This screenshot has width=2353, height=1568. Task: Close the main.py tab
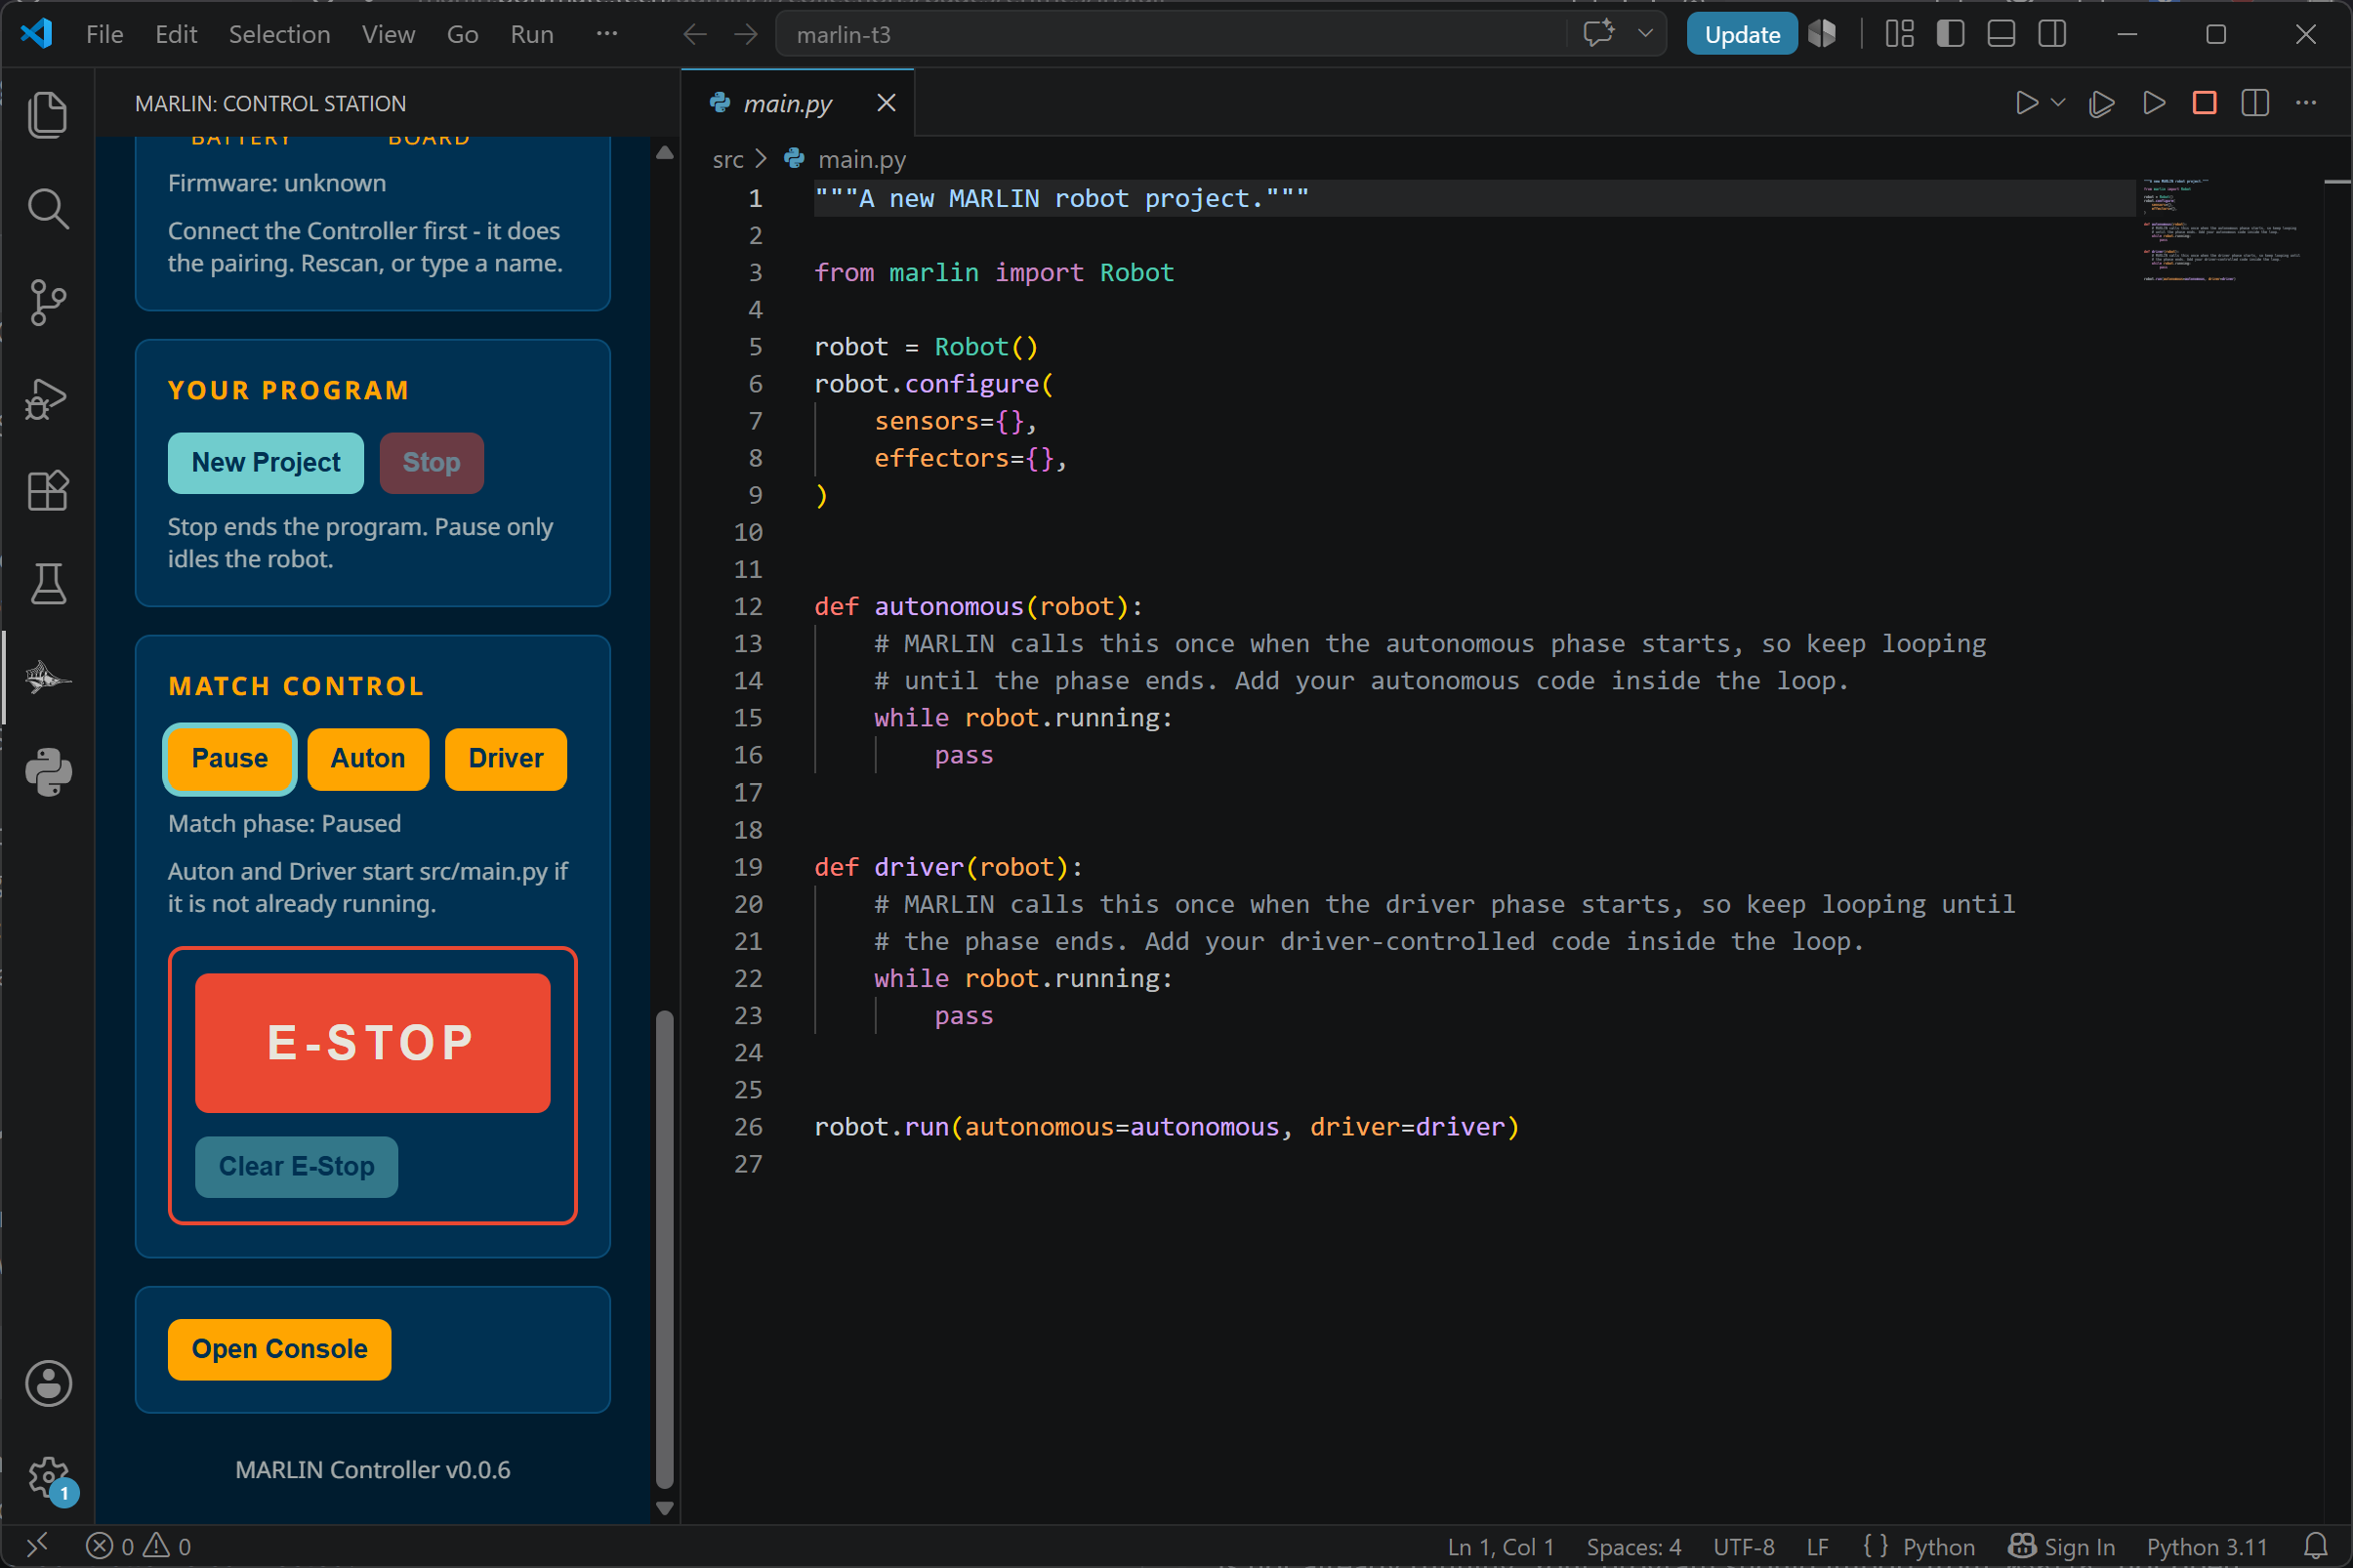886,103
